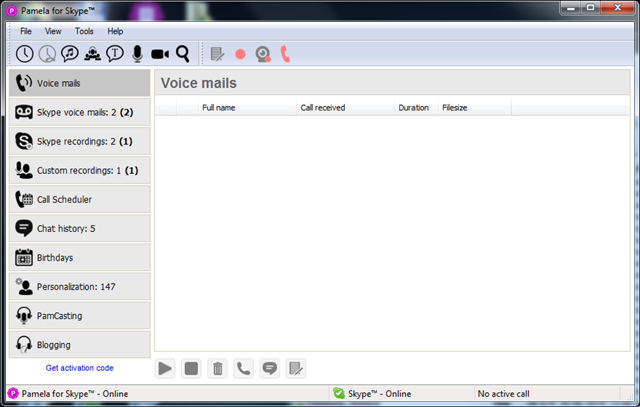Open the Blogging section
This screenshot has width=640, height=407.
pyautogui.click(x=80, y=345)
